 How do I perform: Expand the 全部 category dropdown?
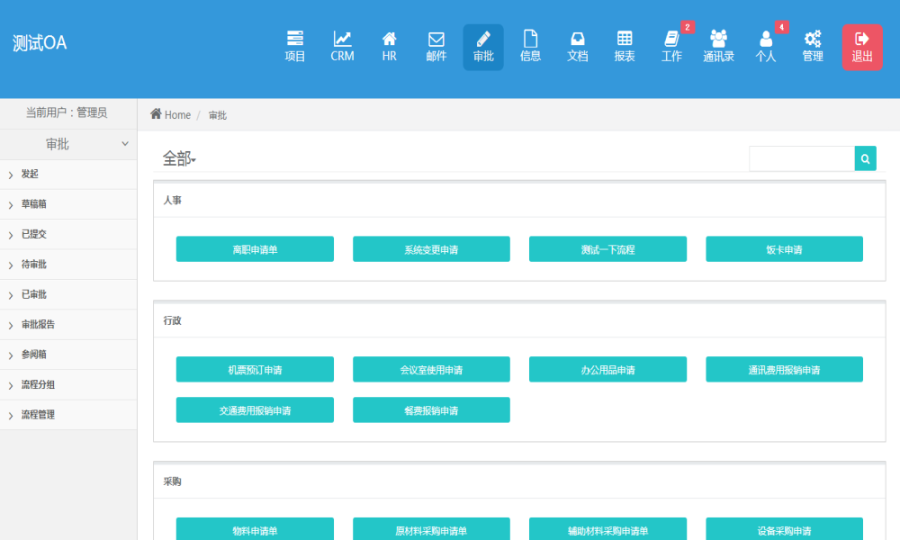pyautogui.click(x=180, y=159)
